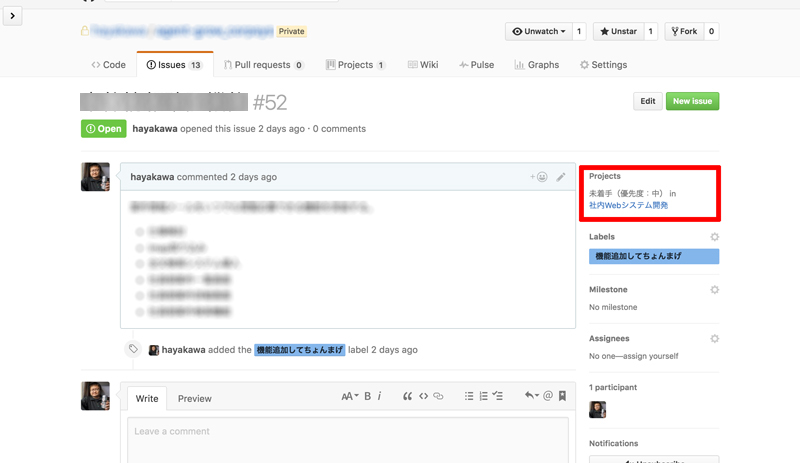The height and width of the screenshot is (463, 800).
Task: Insert code with the angle-brackets icon
Action: [x=423, y=396]
